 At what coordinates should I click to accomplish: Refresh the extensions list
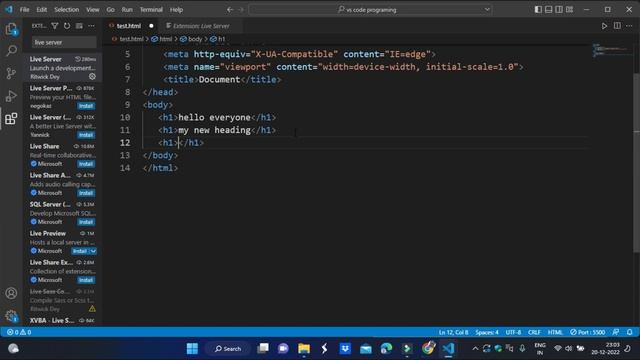(67, 26)
